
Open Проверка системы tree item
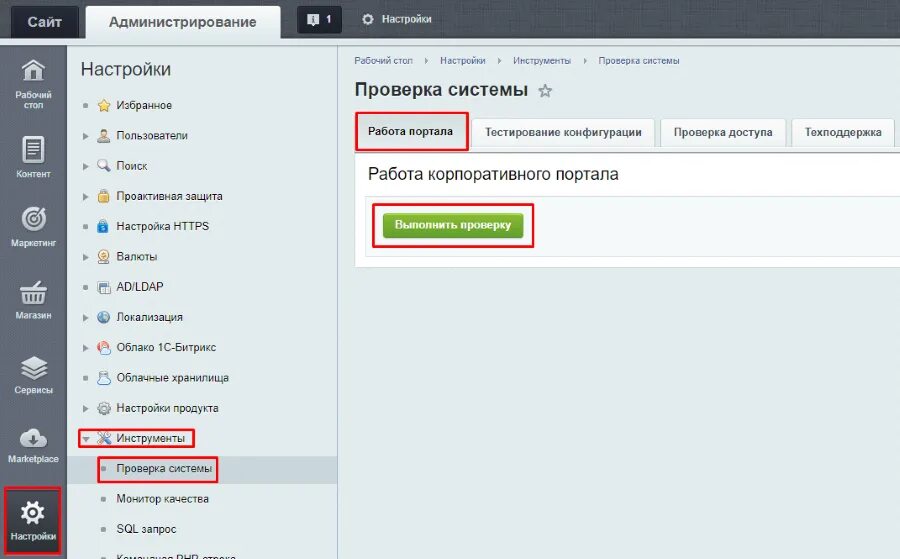(x=164, y=469)
